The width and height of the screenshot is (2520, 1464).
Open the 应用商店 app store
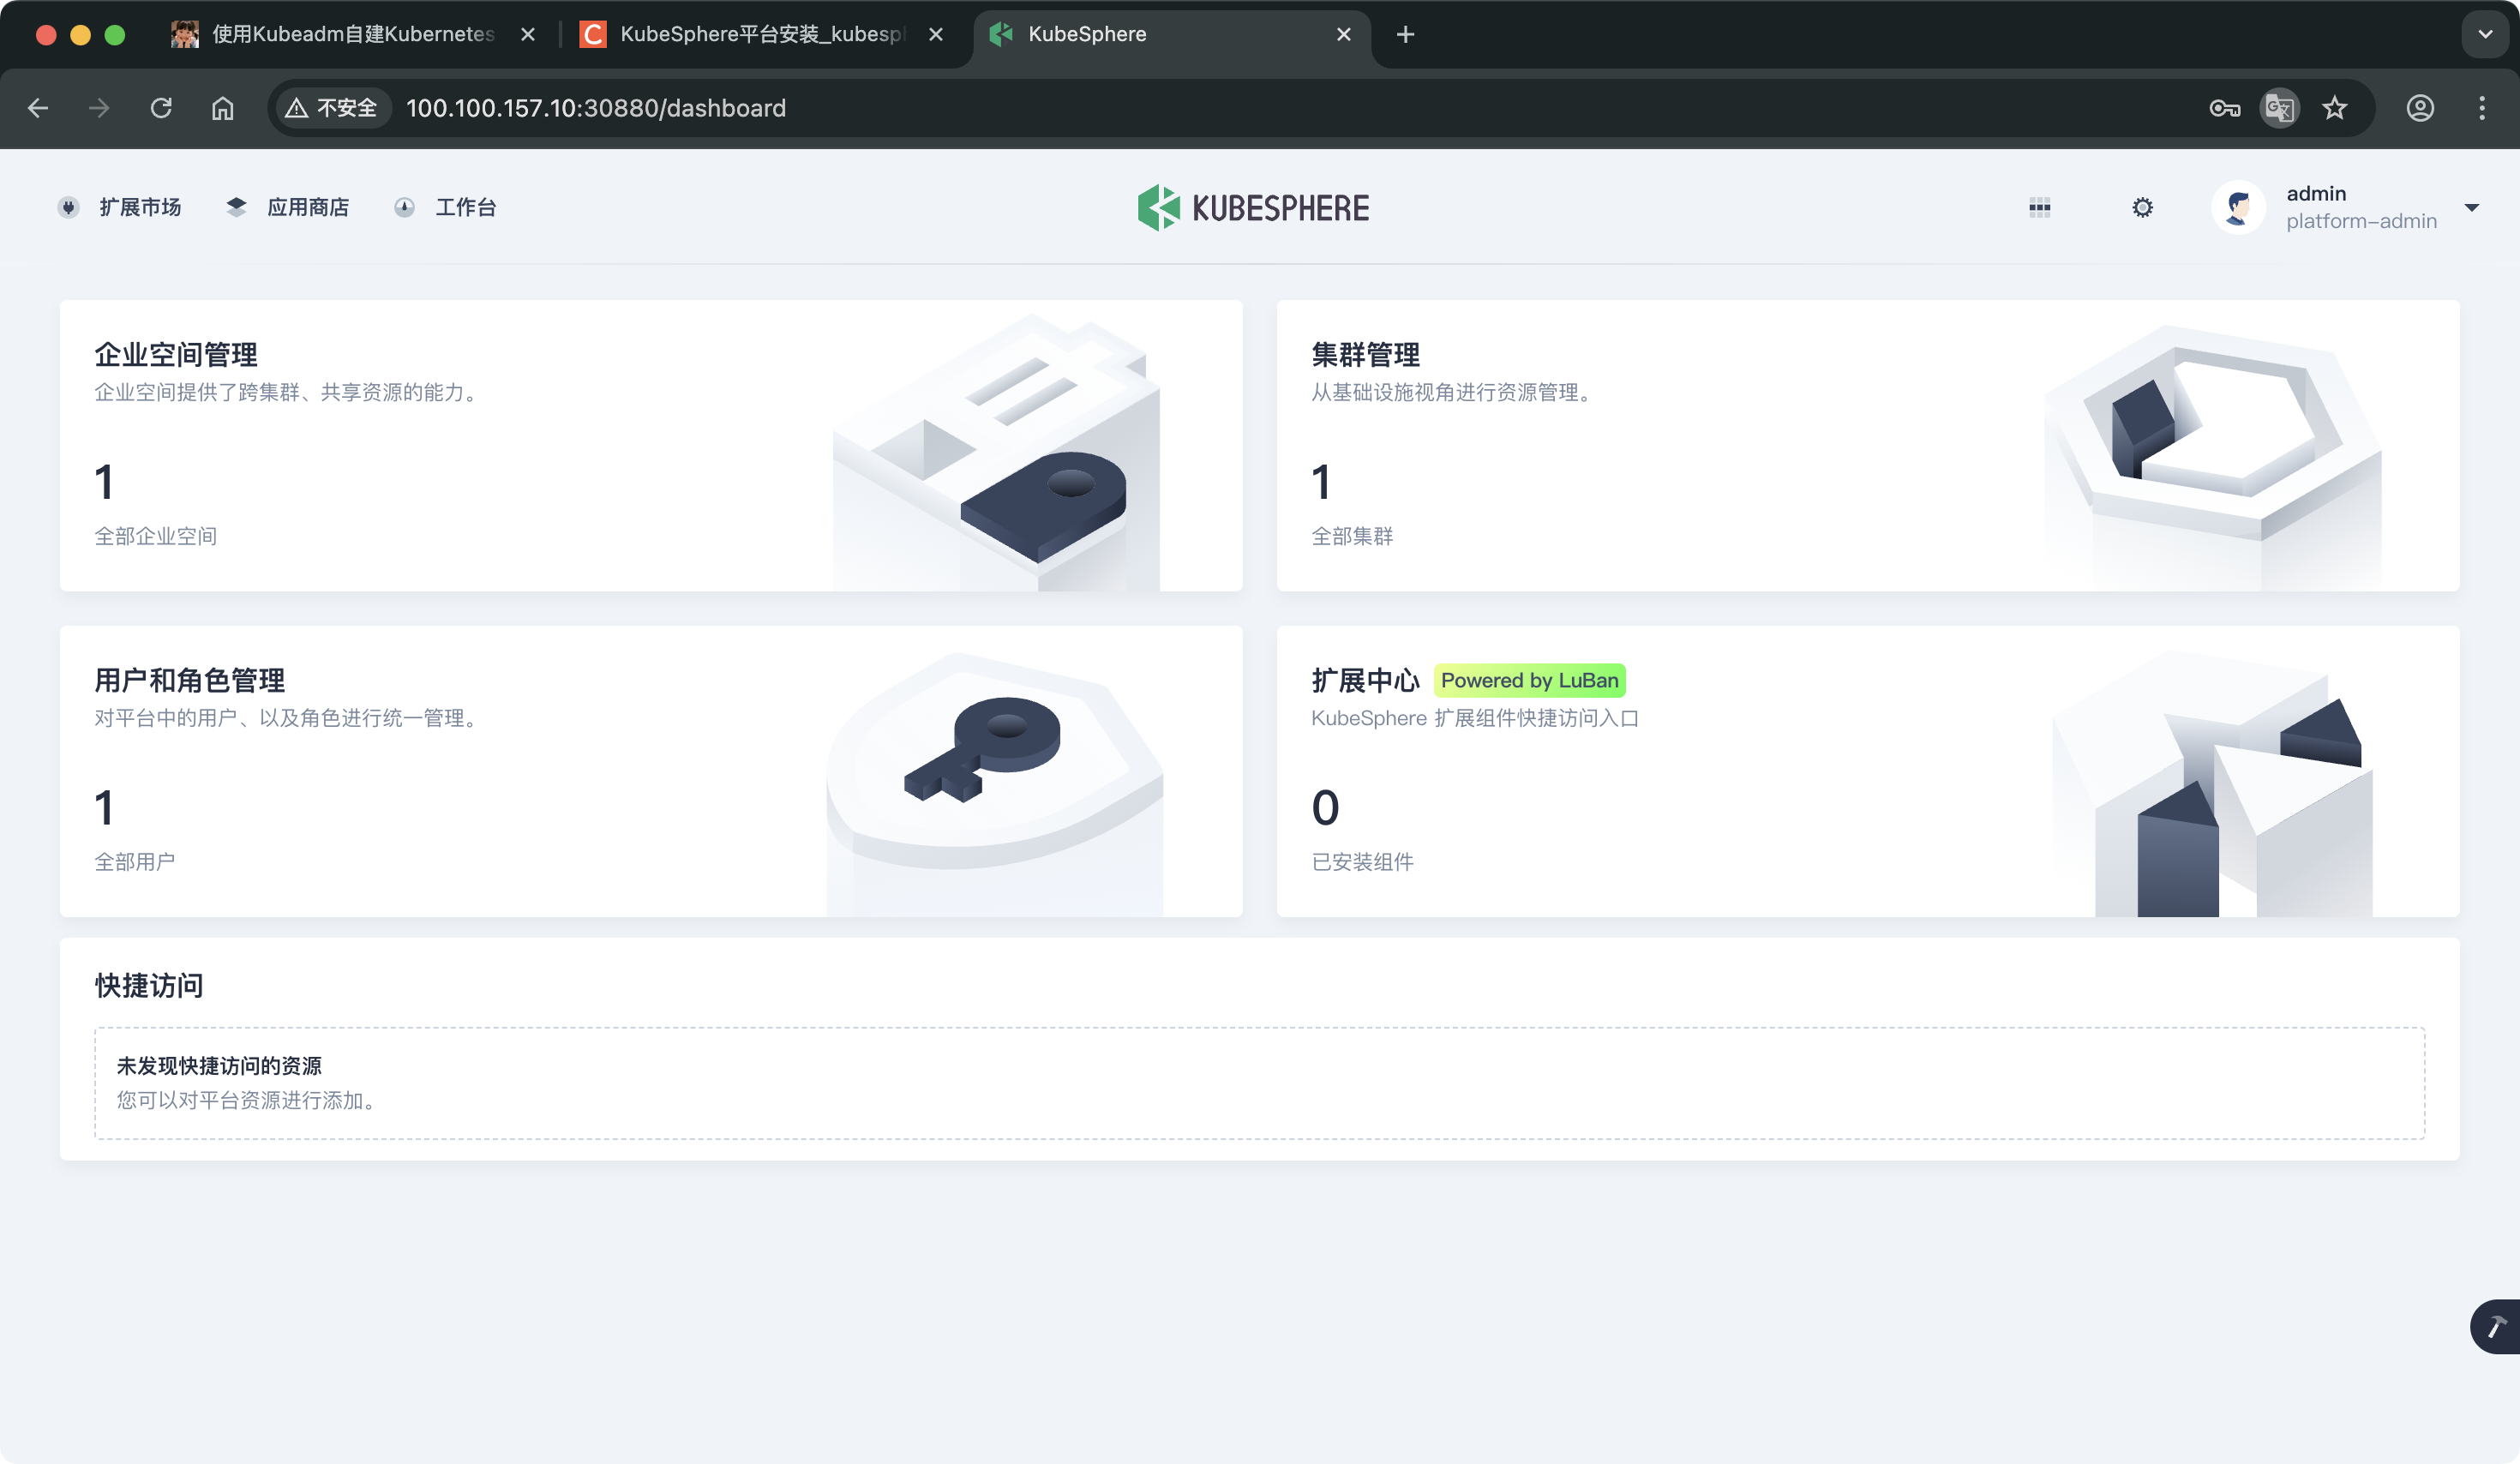point(287,207)
